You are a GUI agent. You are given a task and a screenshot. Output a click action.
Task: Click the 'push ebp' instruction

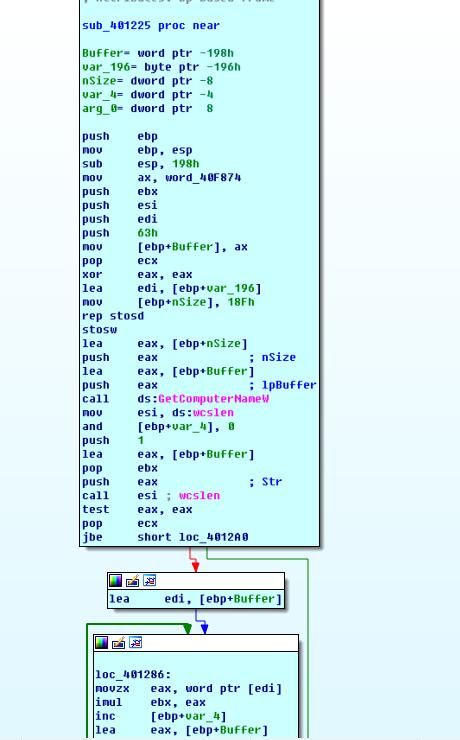pos(120,136)
